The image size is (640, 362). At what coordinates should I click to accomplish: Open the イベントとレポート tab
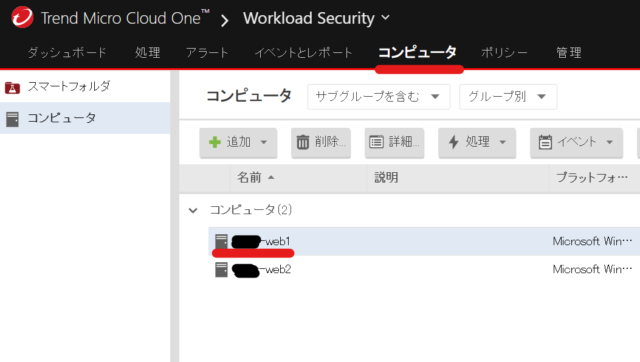(x=303, y=53)
